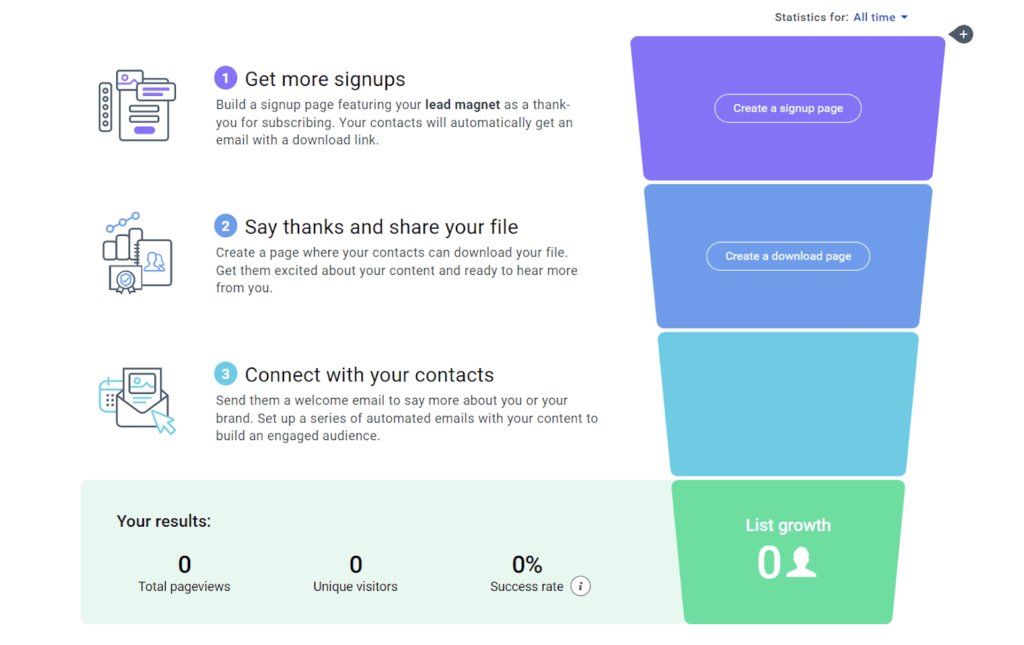
Task: Click the List growth person icon
Action: click(x=800, y=563)
